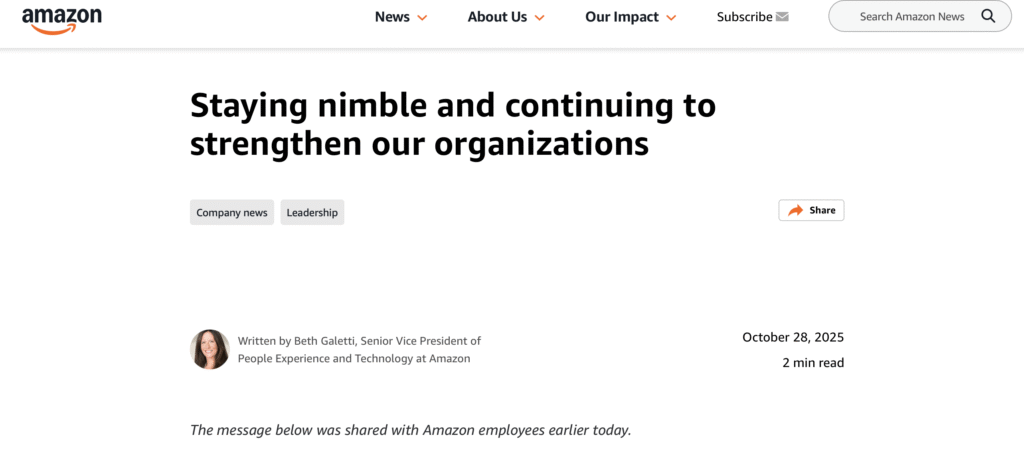Click Beth Galetti's author photo
1024x462 pixels.
click(210, 349)
